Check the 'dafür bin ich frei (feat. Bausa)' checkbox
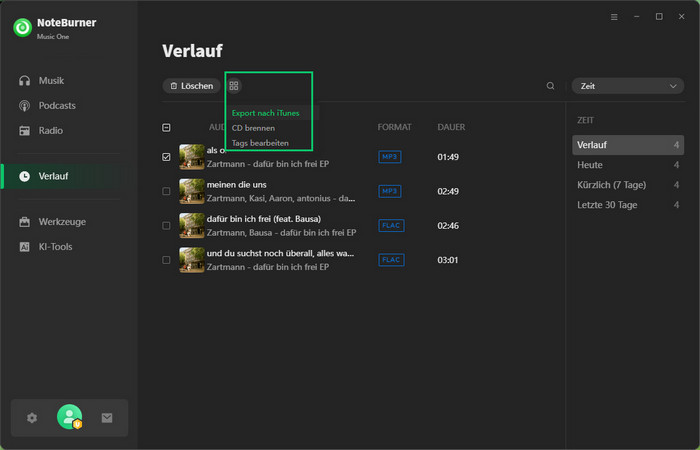The width and height of the screenshot is (700, 450). pos(166,226)
